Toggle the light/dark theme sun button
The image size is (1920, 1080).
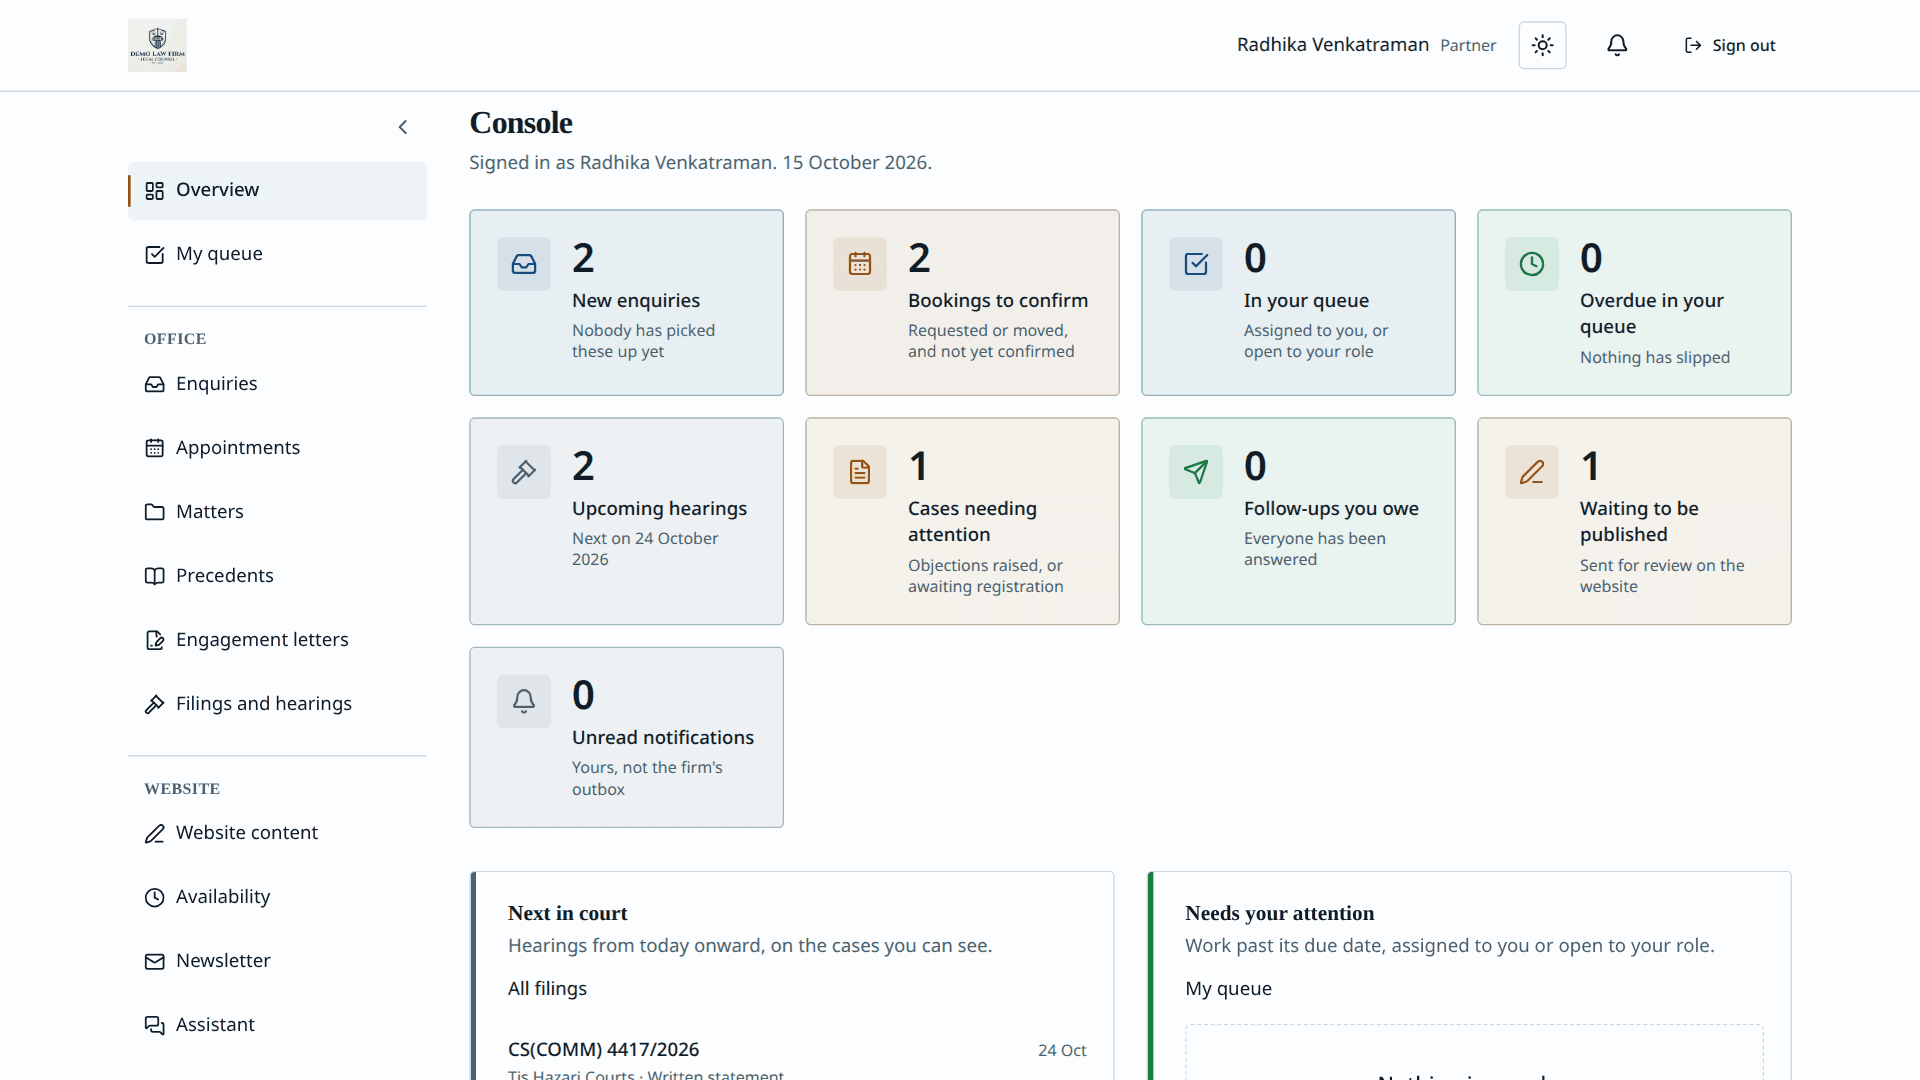tap(1542, 45)
